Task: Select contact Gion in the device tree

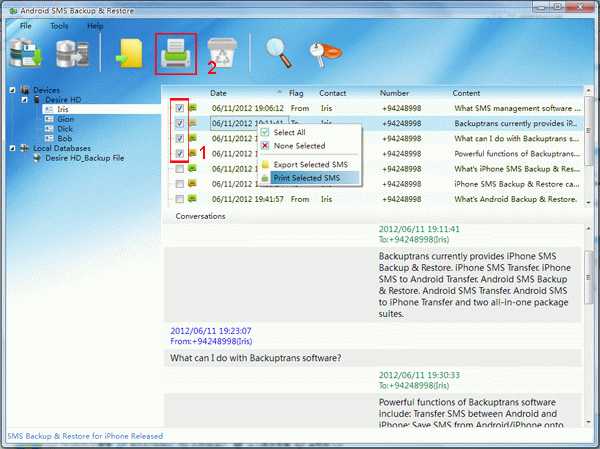Action: [64, 118]
